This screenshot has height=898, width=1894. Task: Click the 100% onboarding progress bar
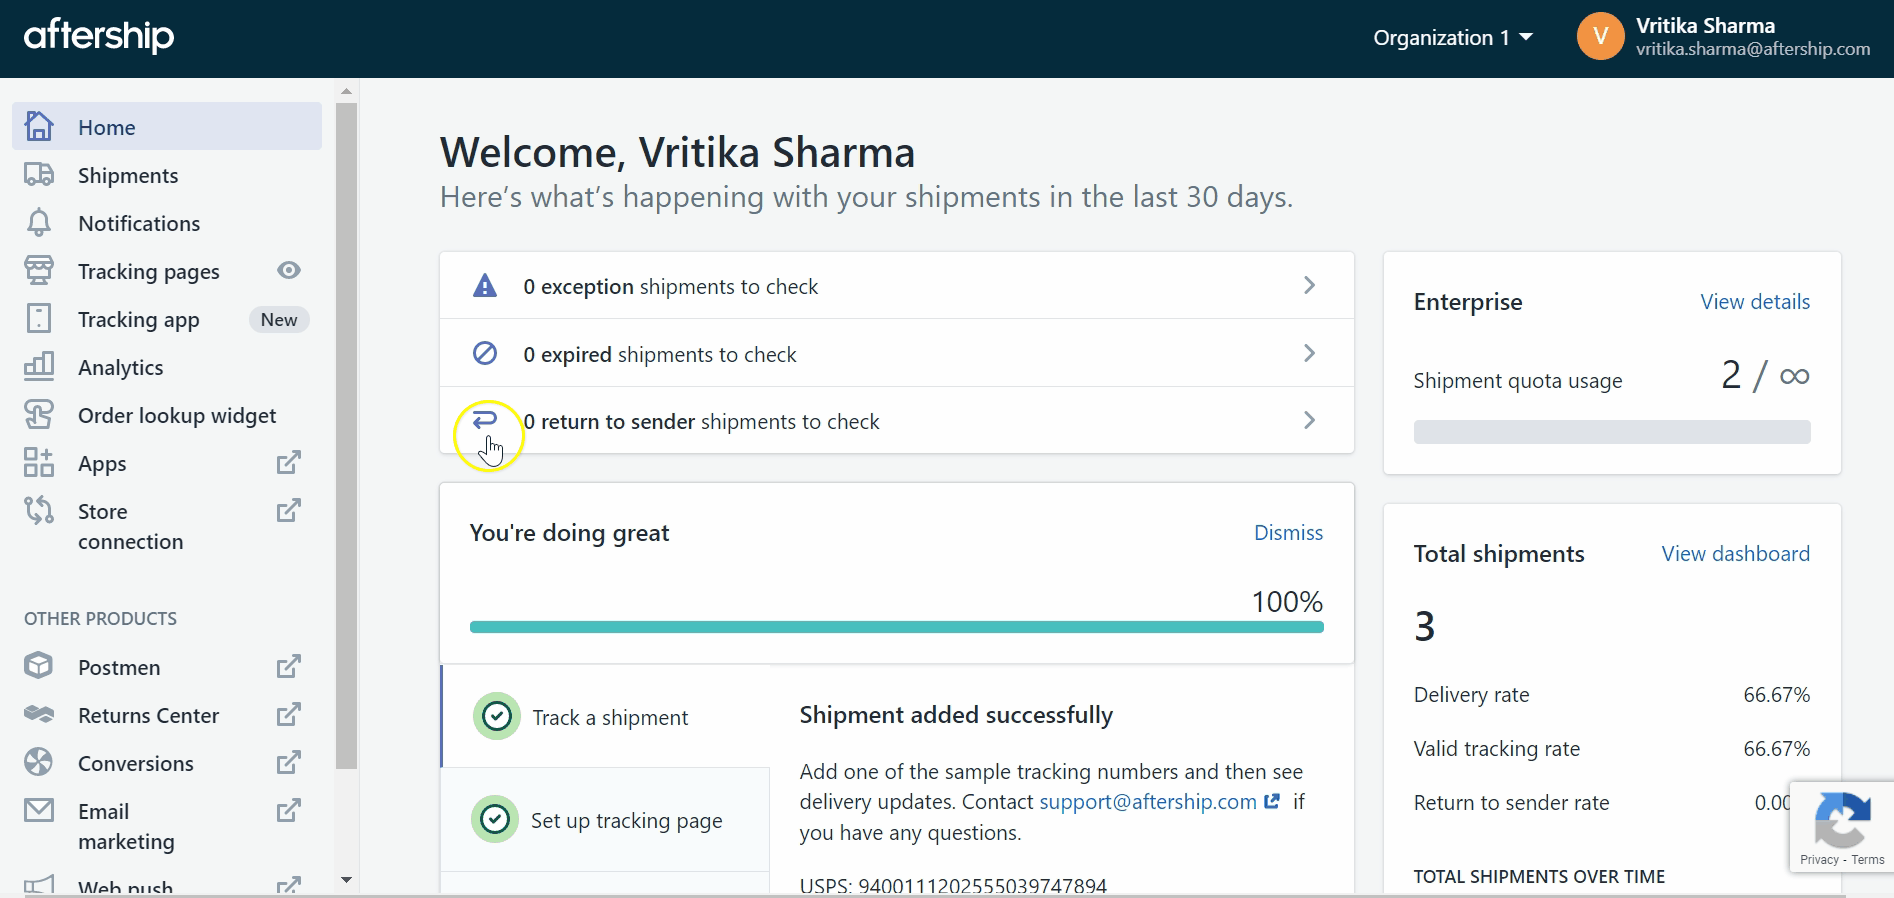pyautogui.click(x=896, y=627)
